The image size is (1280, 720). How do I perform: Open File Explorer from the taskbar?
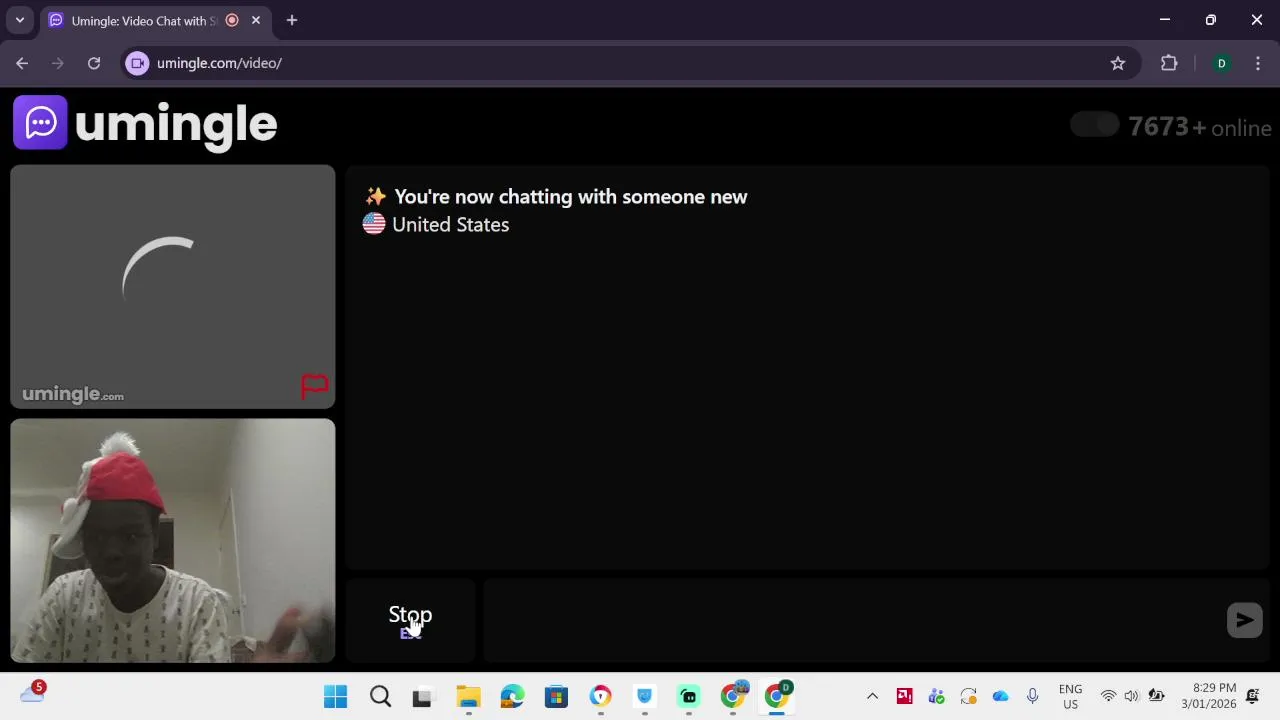point(468,696)
